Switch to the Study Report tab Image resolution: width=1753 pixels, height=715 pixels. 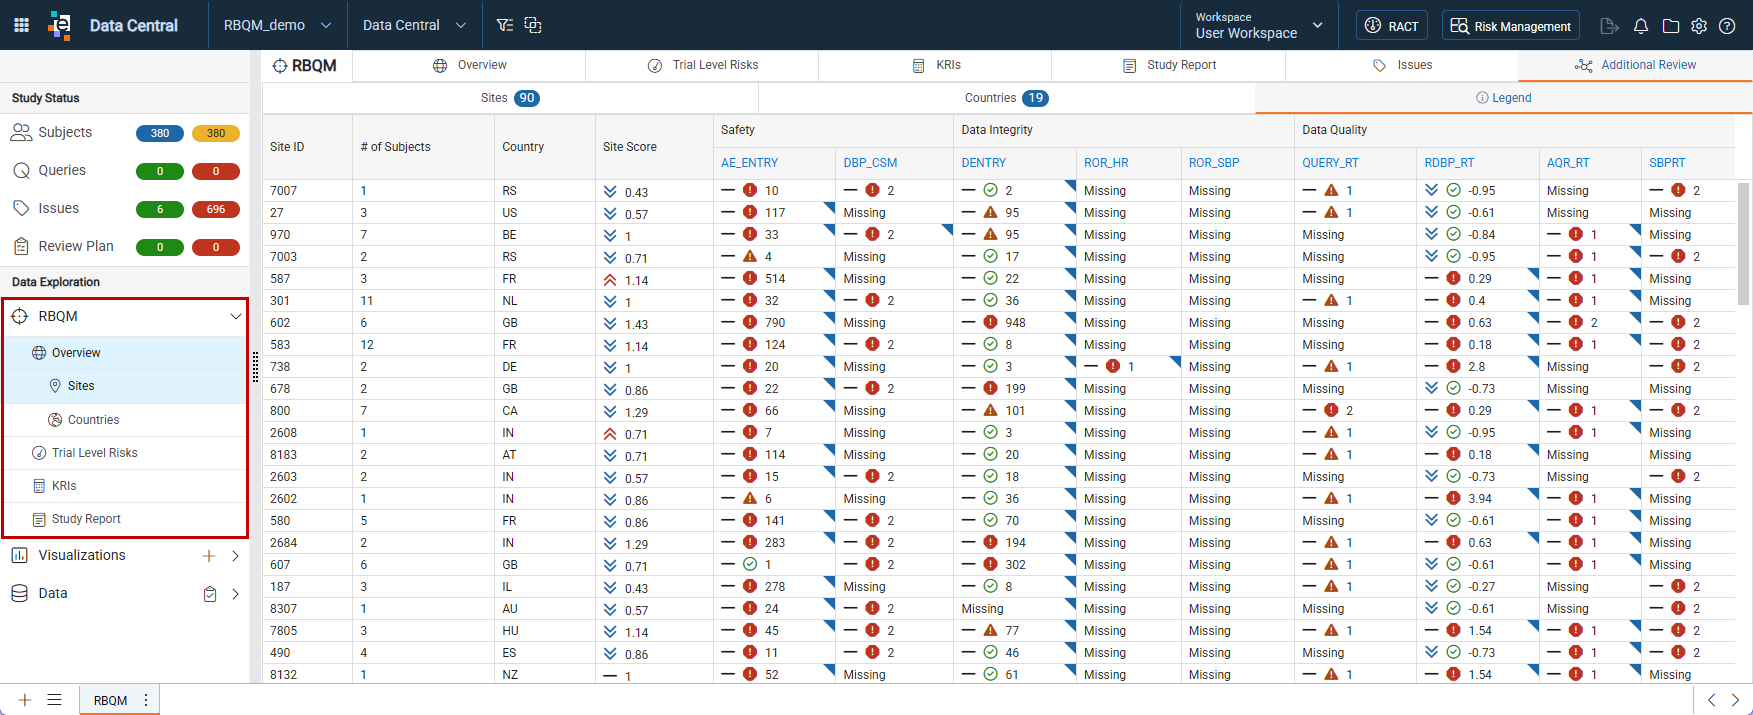point(1168,65)
